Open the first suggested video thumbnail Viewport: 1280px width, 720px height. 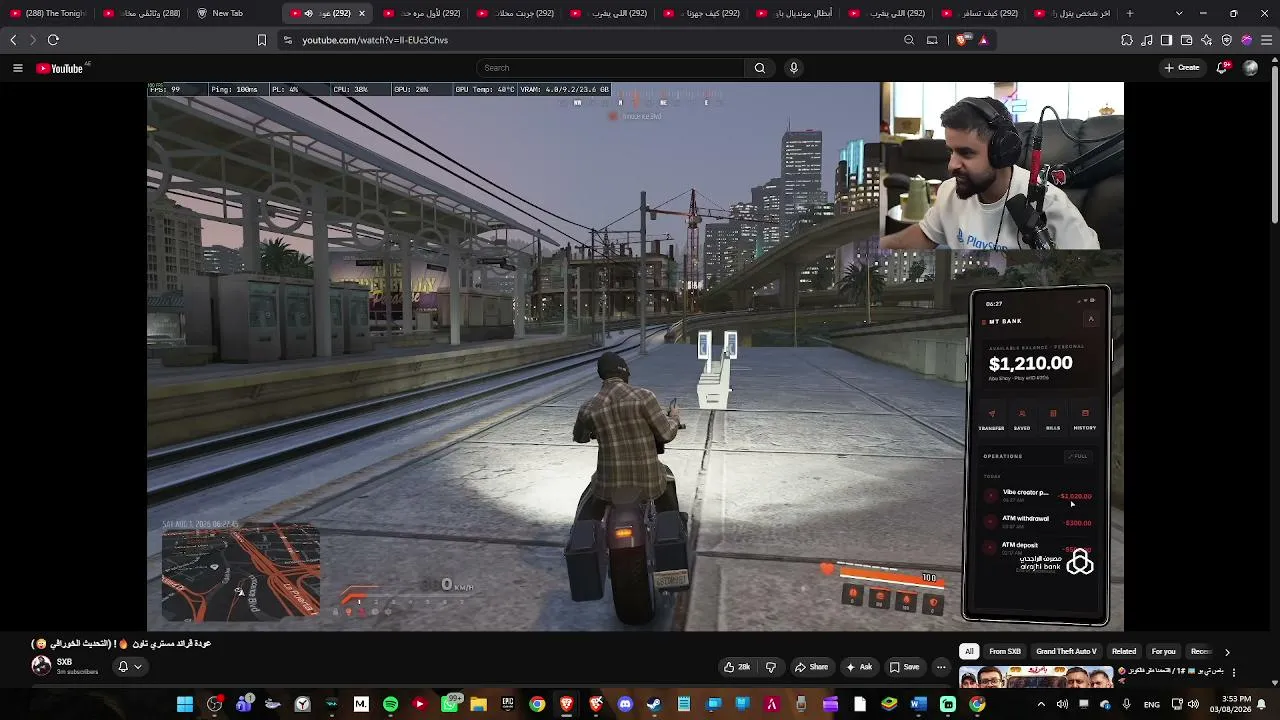(1036, 678)
